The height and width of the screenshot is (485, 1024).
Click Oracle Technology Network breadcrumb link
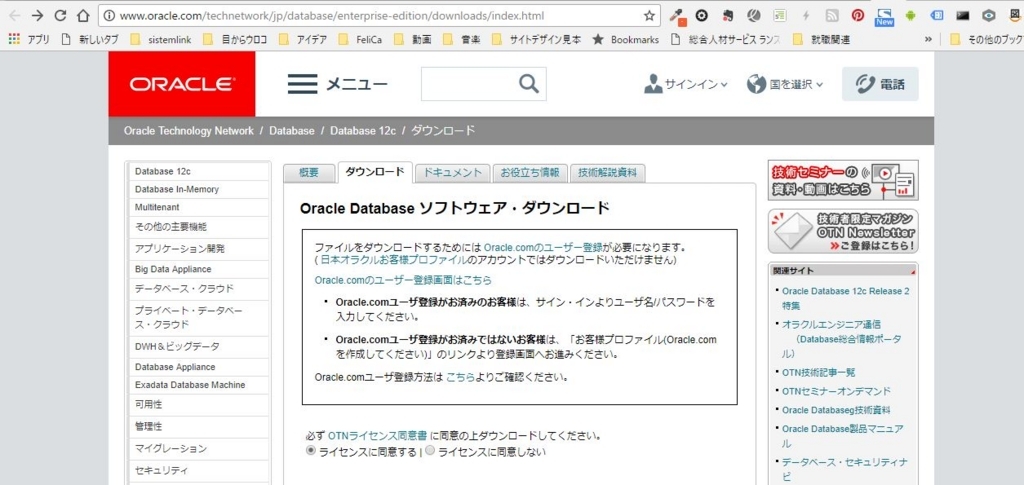pyautogui.click(x=189, y=131)
